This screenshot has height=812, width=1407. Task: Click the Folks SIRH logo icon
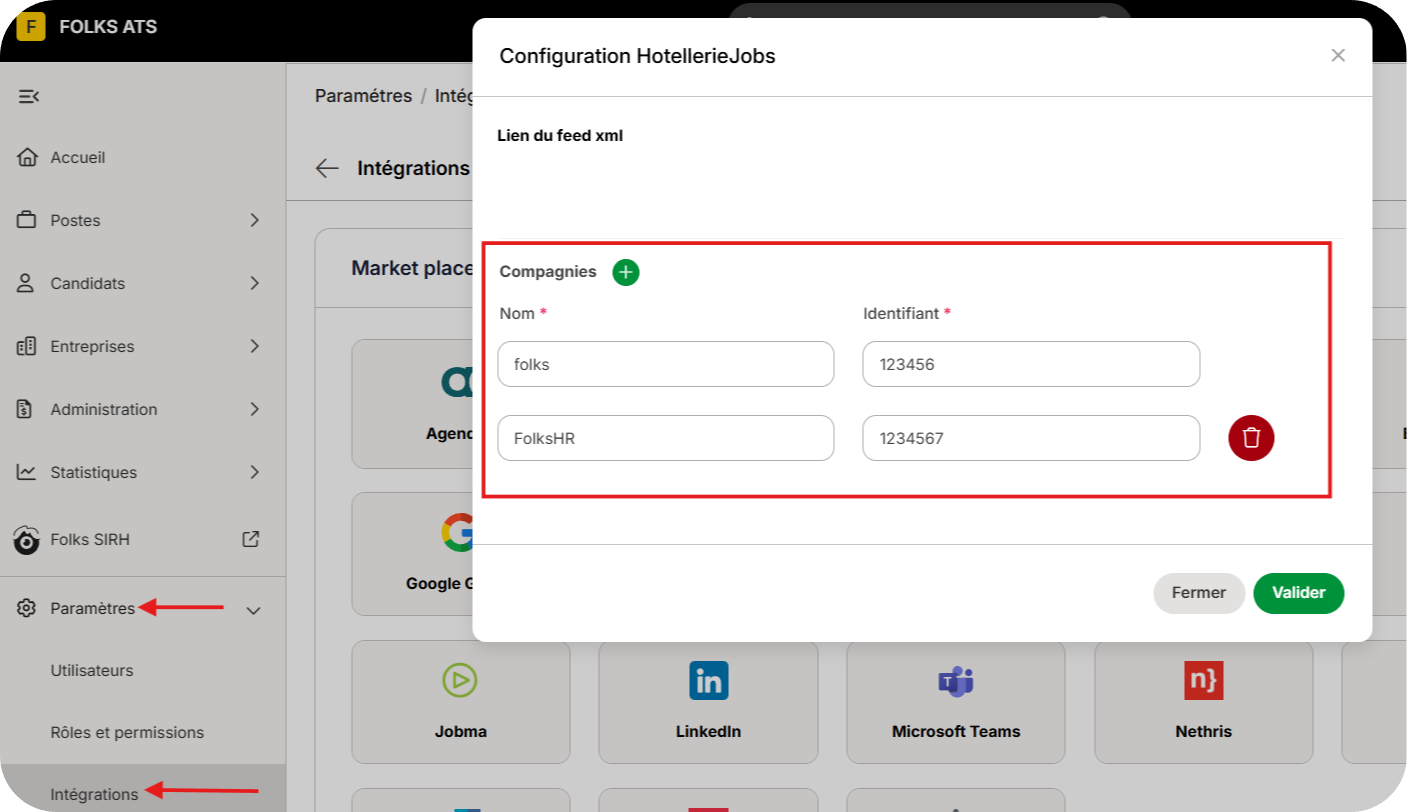(x=27, y=540)
